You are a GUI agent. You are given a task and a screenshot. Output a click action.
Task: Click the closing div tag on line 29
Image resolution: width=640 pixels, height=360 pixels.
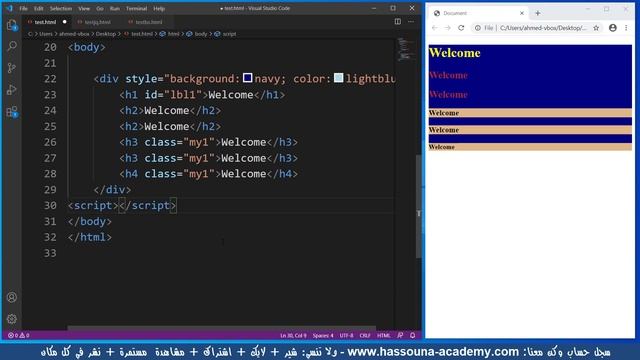pos(112,190)
